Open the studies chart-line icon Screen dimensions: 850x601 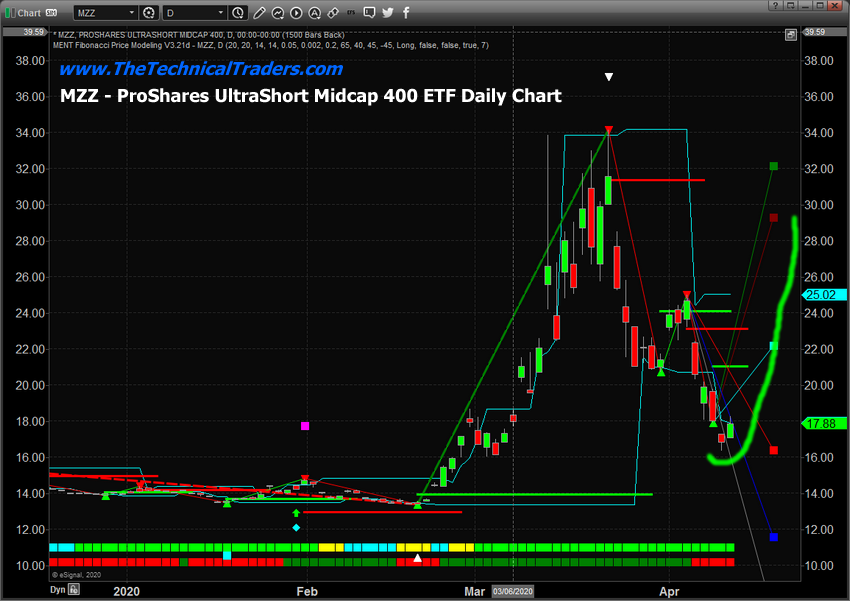(278, 12)
